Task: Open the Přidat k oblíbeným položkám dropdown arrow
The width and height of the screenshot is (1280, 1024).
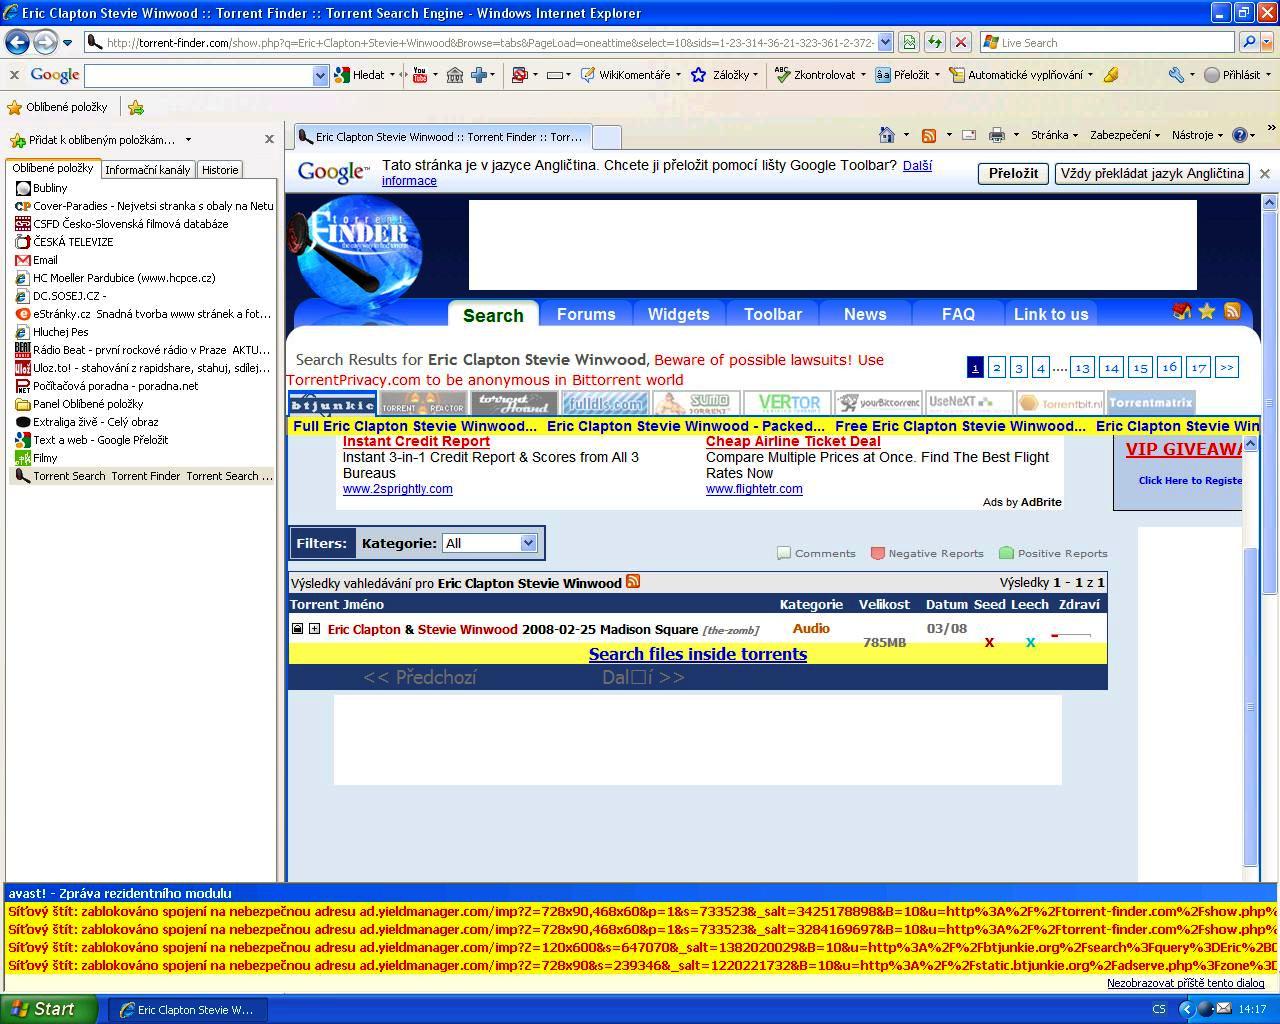Action: (188, 140)
